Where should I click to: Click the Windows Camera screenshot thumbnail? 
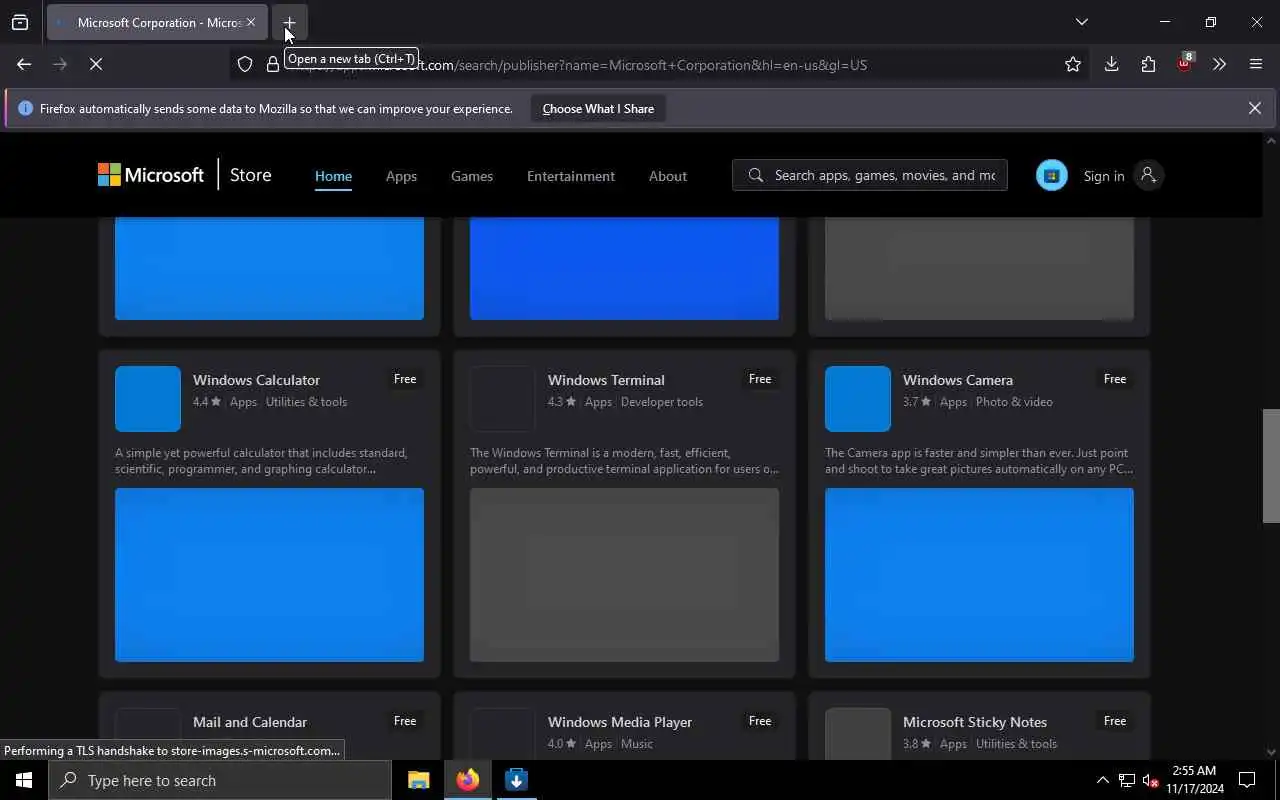[979, 575]
